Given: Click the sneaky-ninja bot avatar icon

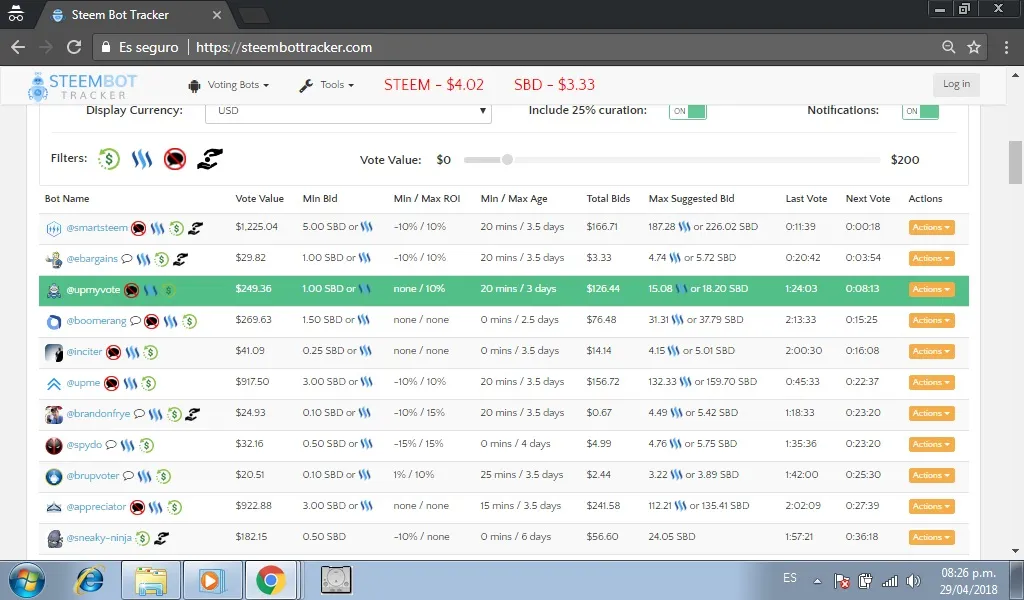Looking at the screenshot, I should pos(55,538).
